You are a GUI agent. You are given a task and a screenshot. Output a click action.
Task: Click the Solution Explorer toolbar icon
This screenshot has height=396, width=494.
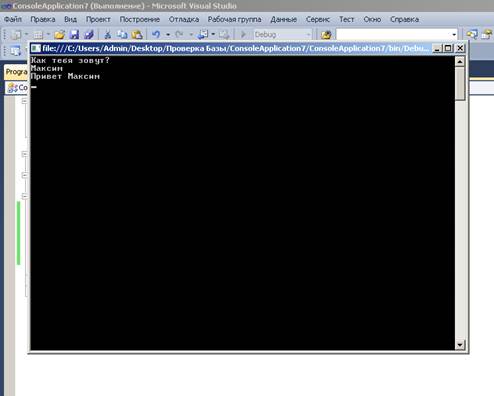coord(472,34)
